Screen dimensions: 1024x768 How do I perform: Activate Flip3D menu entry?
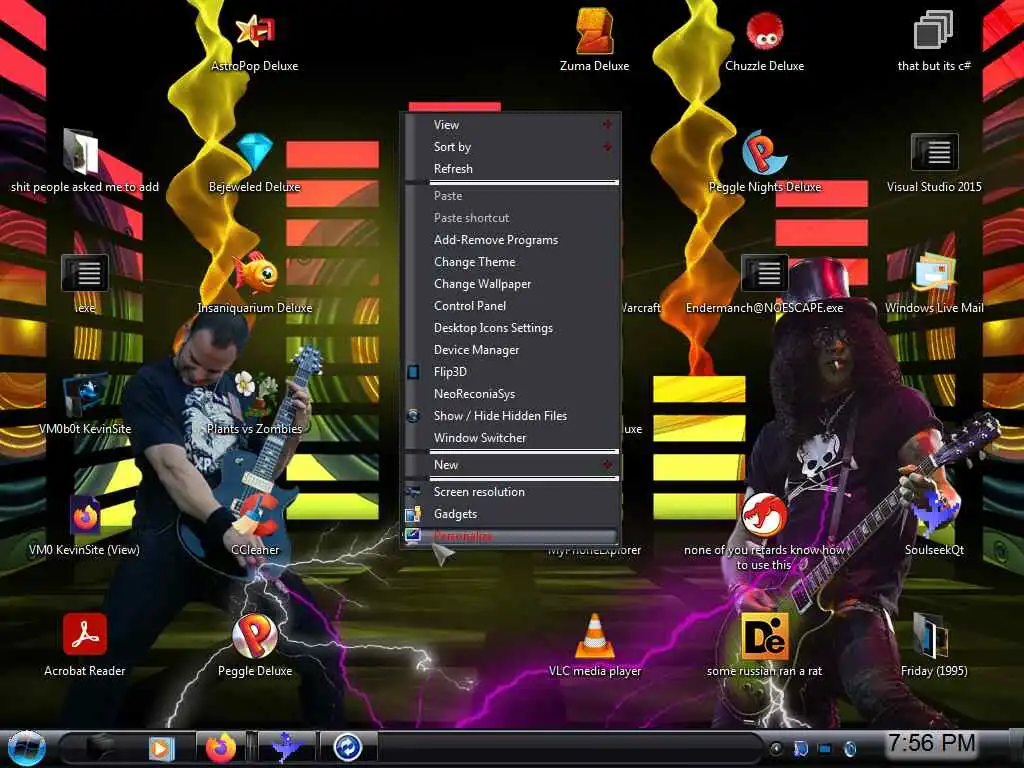pos(512,372)
